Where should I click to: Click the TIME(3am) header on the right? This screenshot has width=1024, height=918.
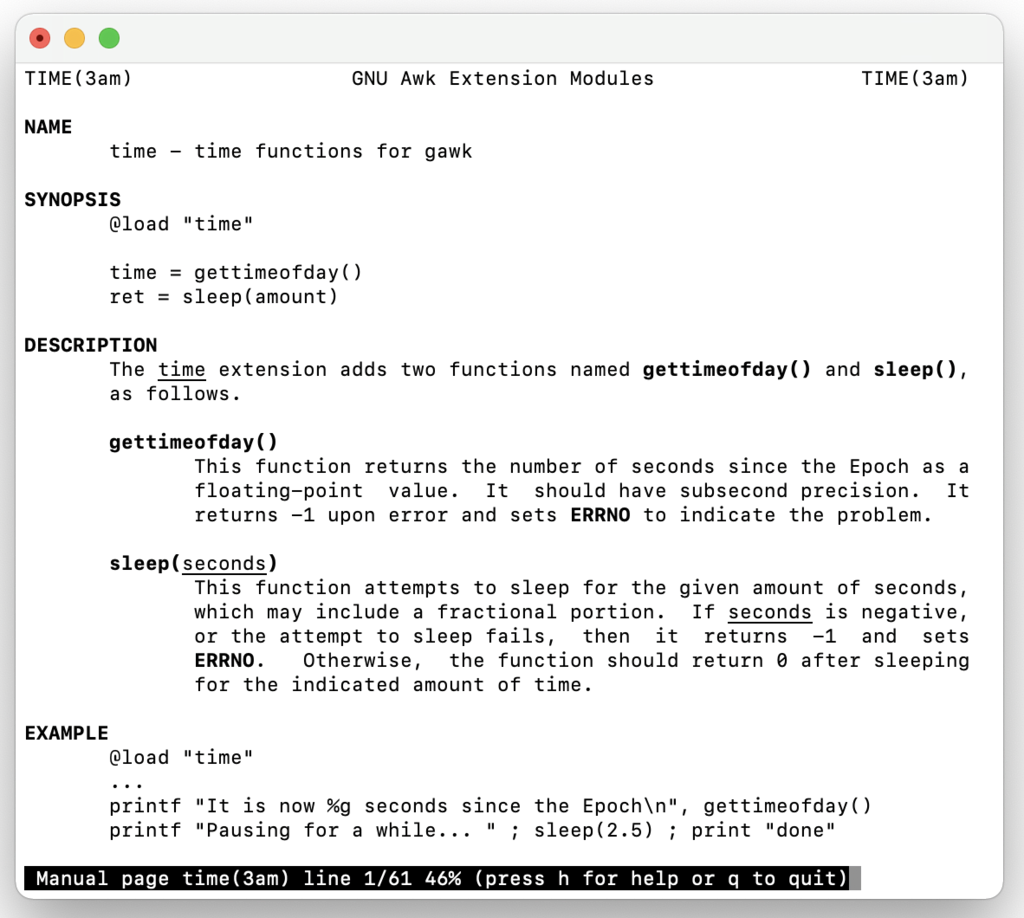point(916,78)
